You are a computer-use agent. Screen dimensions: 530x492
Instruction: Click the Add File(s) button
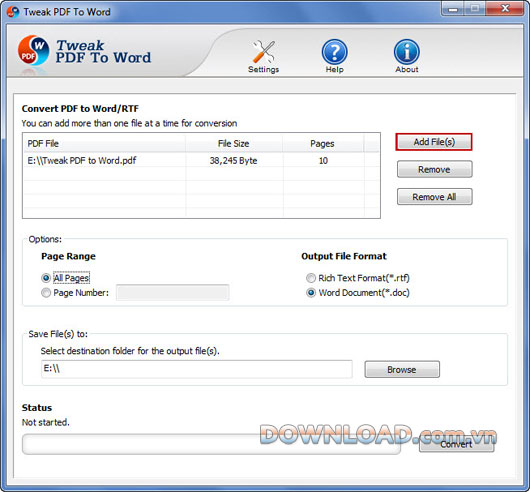(x=434, y=142)
